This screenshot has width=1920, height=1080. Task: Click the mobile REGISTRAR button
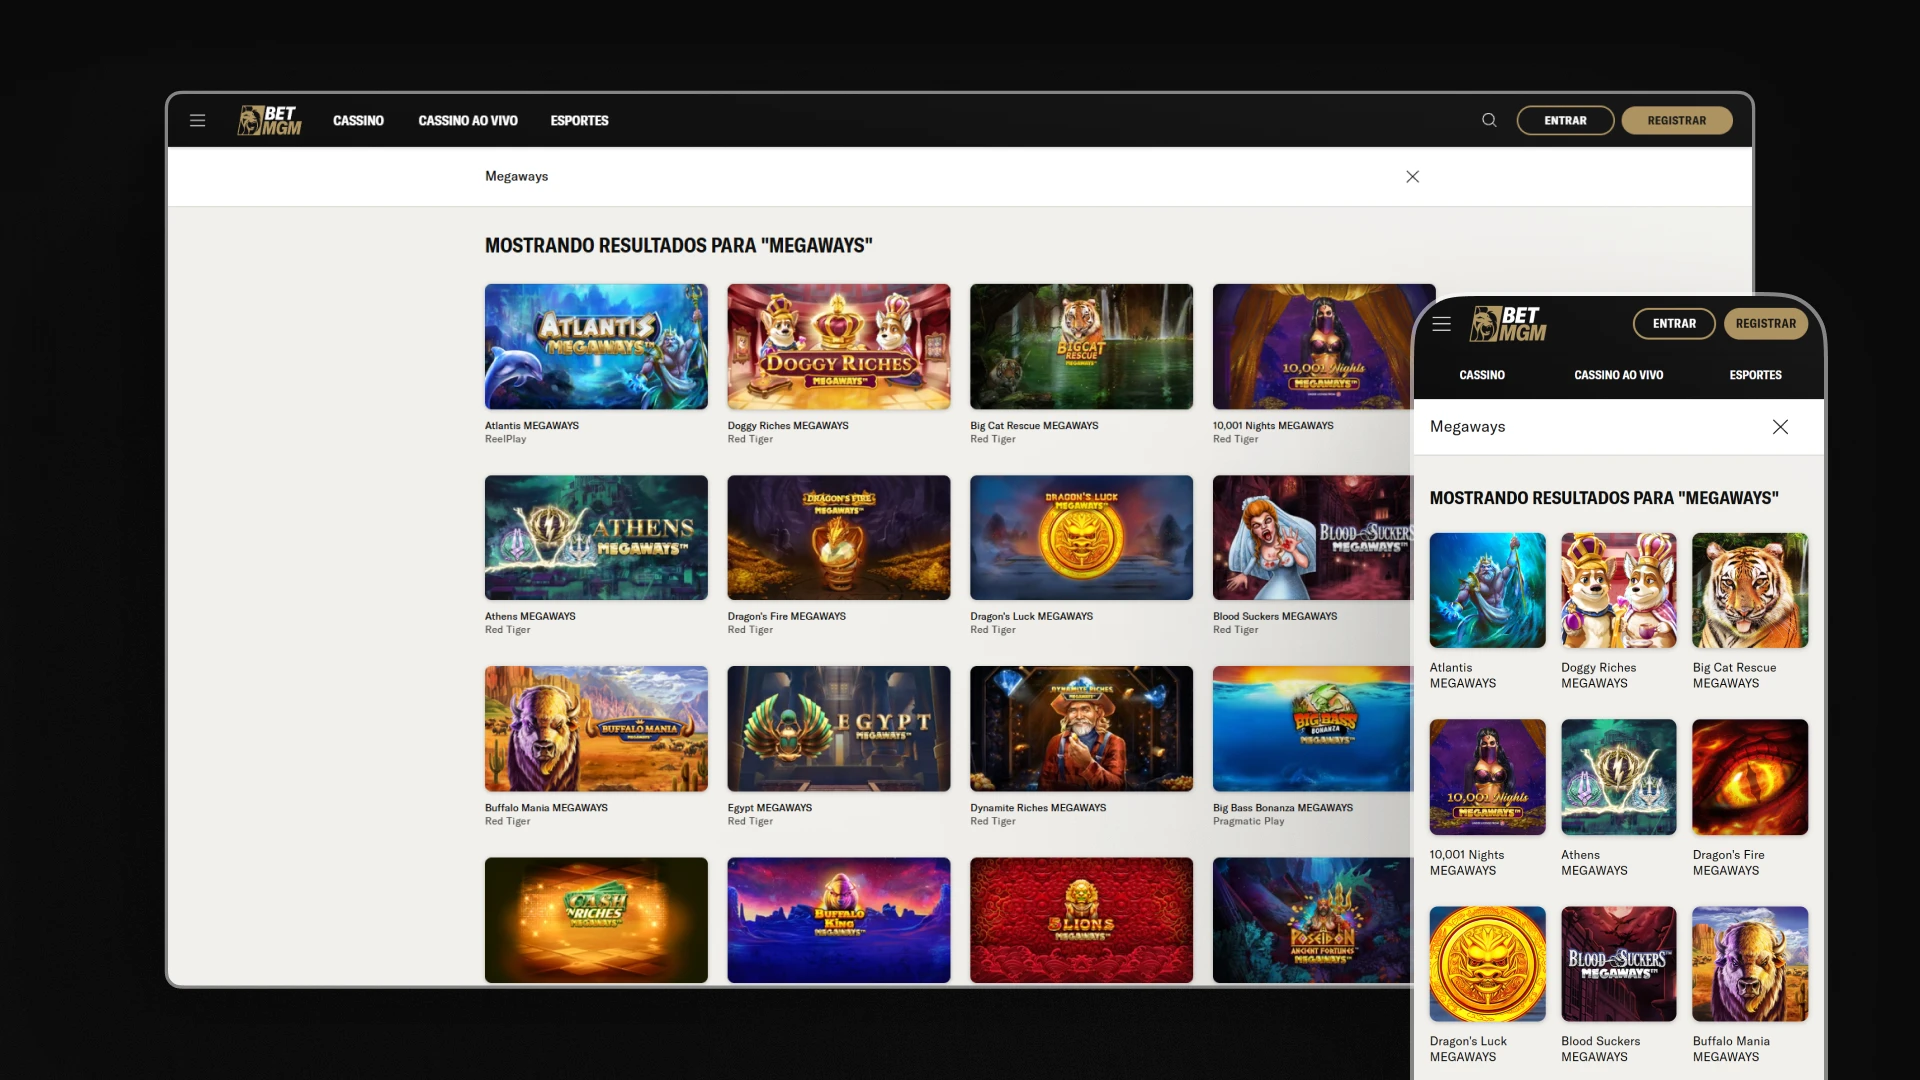1765,324
